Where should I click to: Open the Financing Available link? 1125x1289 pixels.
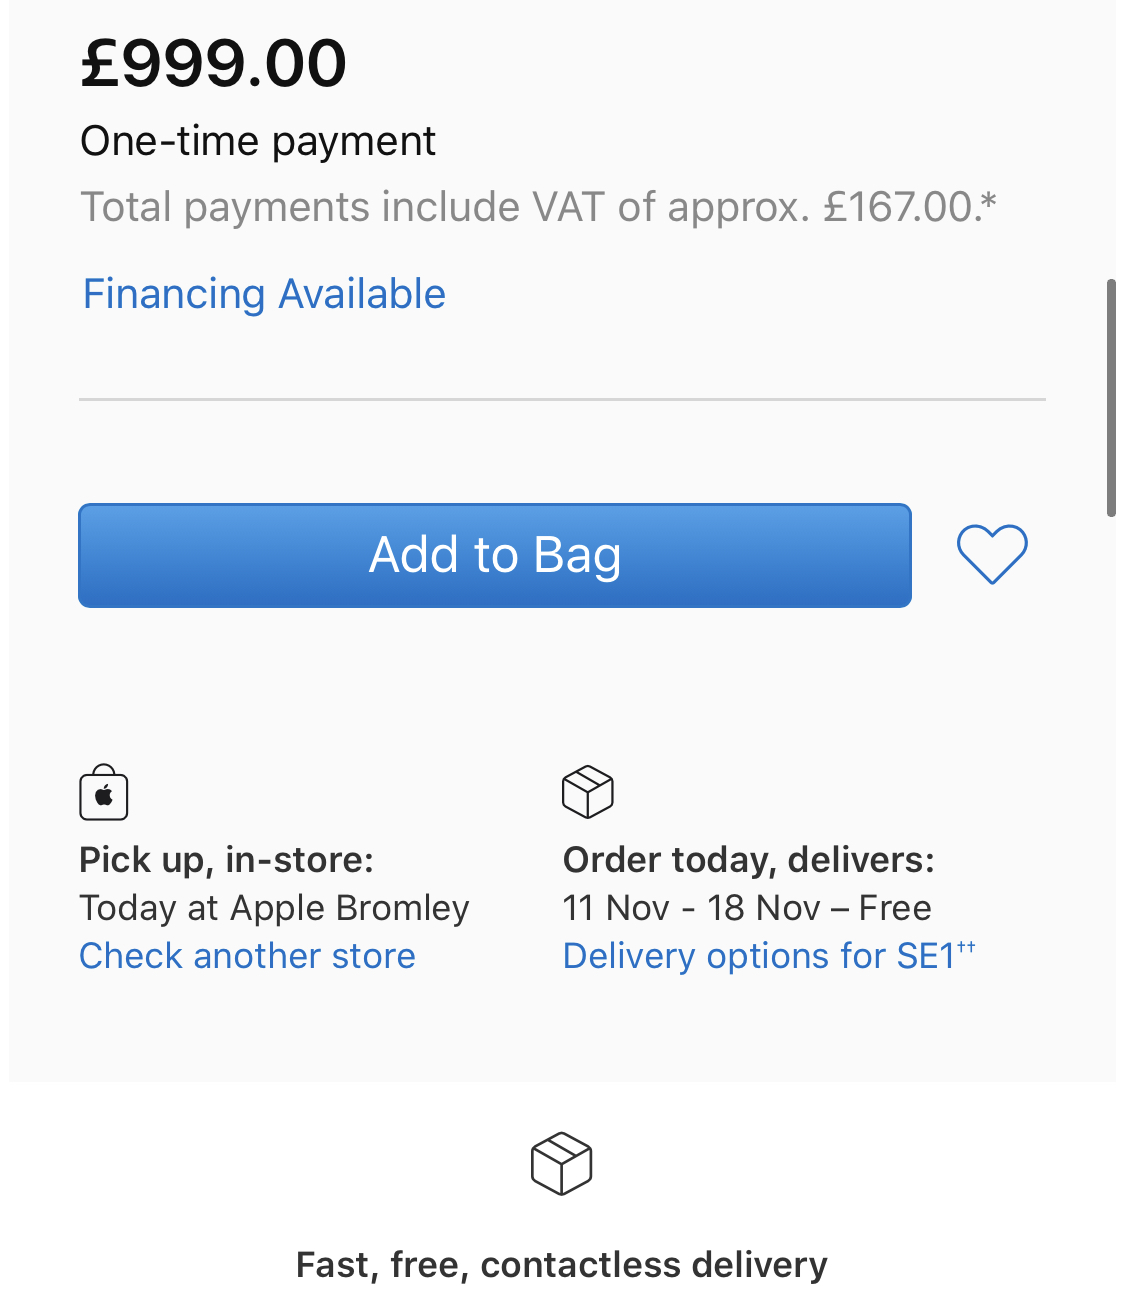pos(264,294)
